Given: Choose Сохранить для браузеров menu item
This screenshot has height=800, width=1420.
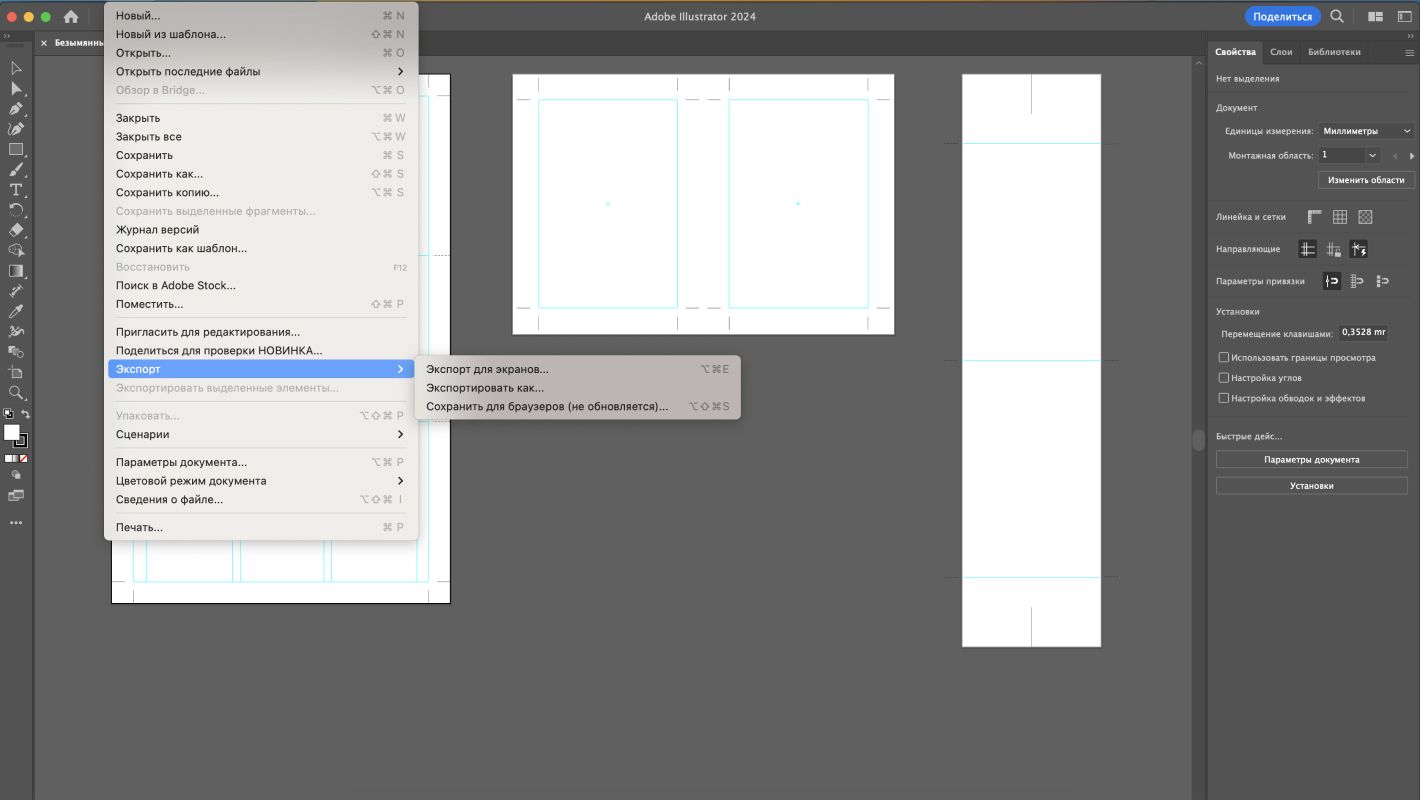Looking at the screenshot, I should (577, 407).
